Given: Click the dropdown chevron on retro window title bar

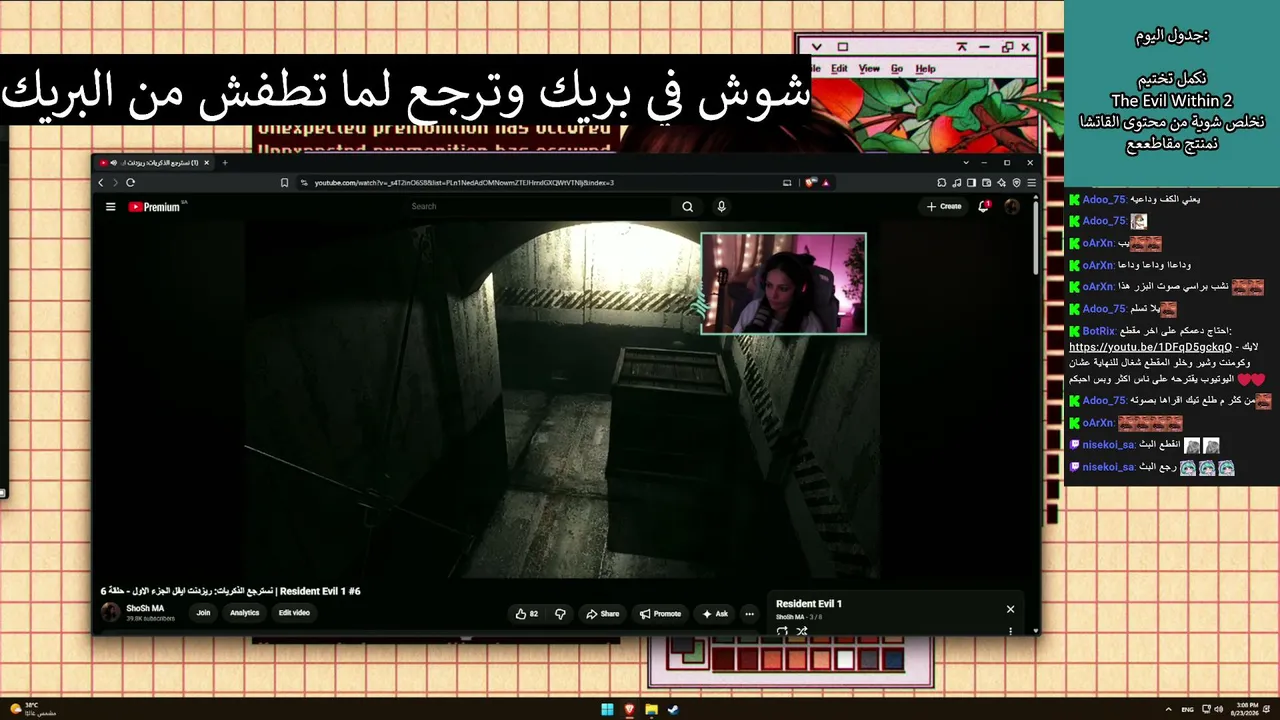Looking at the screenshot, I should 816,47.
